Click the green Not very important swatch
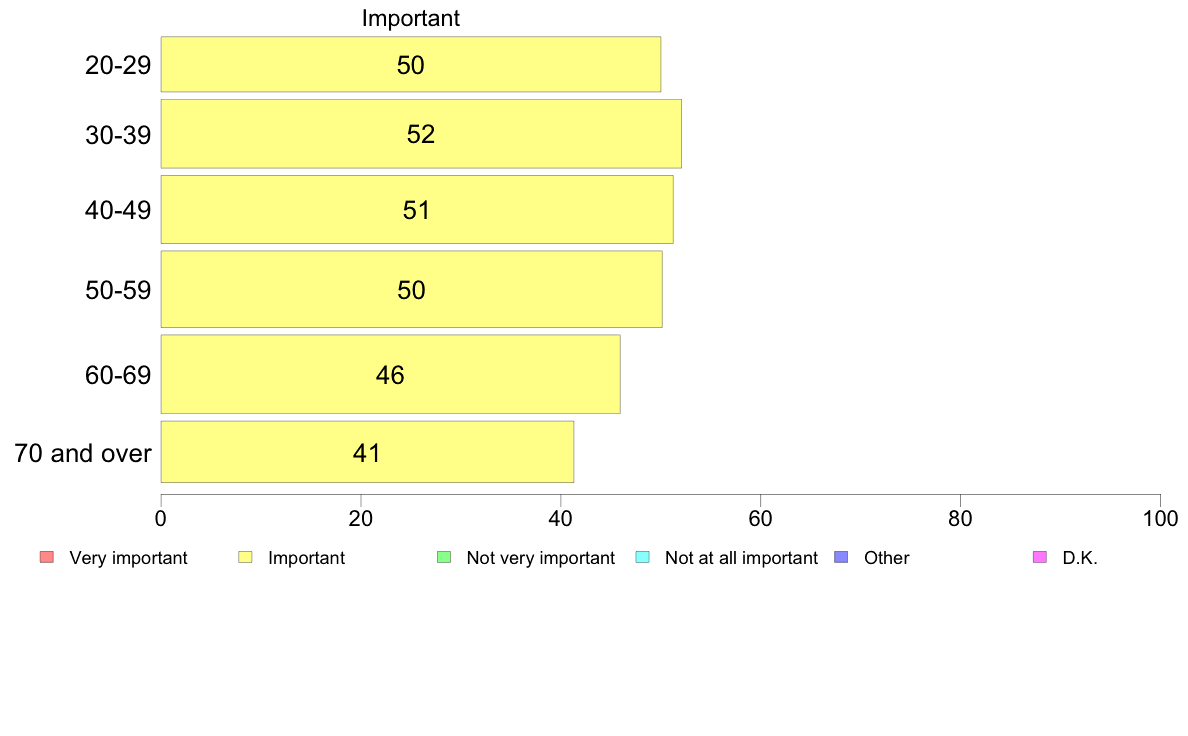 pos(444,557)
